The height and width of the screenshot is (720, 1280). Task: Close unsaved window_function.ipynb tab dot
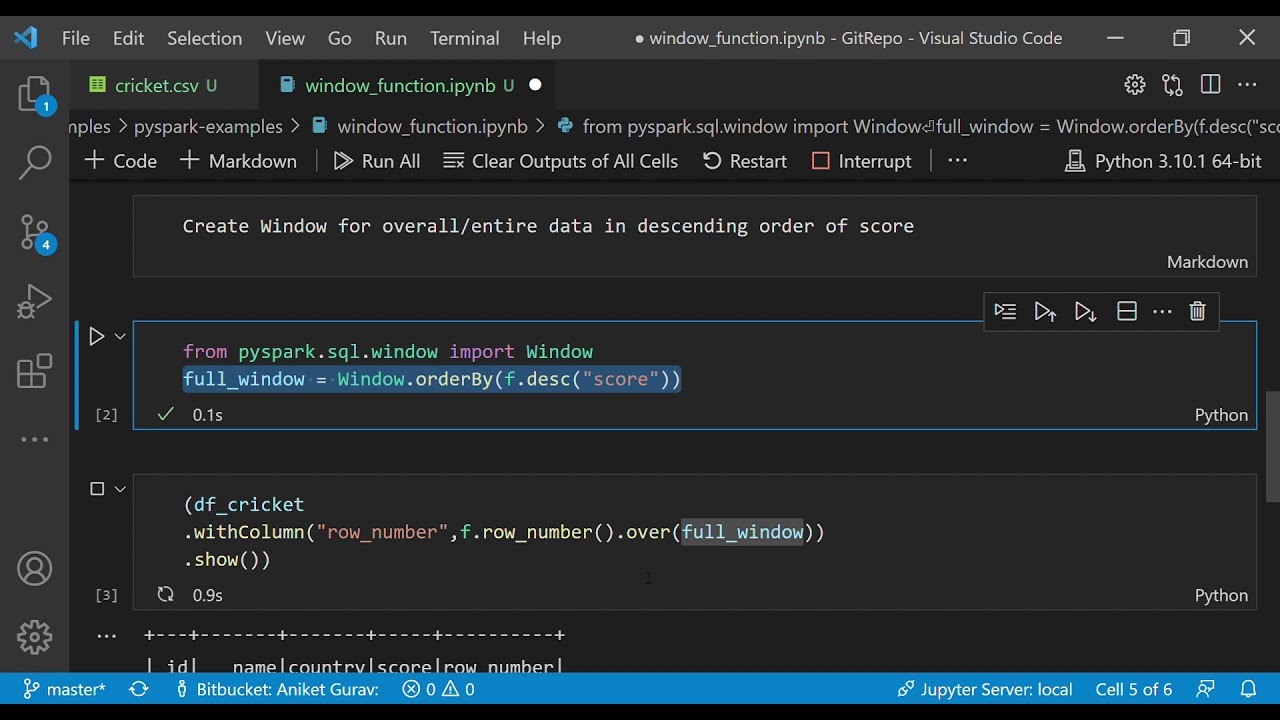535,85
